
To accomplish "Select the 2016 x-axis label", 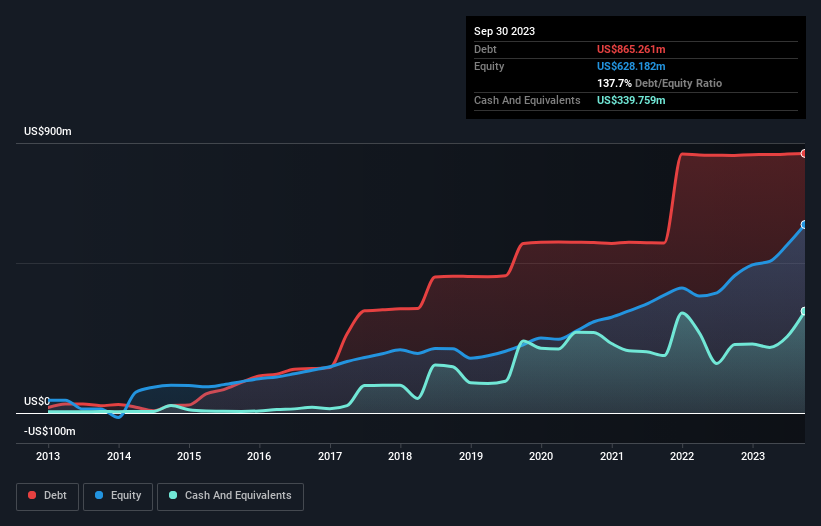I will click(x=259, y=456).
